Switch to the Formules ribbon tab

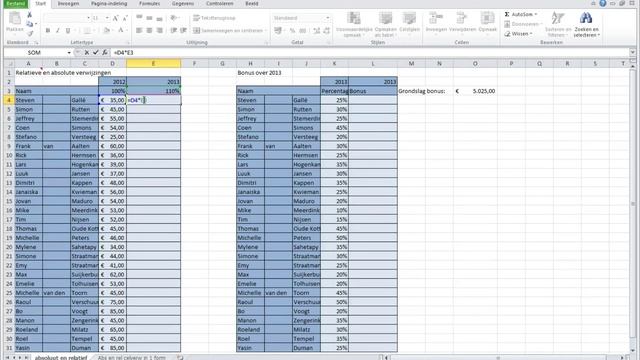coord(149,4)
